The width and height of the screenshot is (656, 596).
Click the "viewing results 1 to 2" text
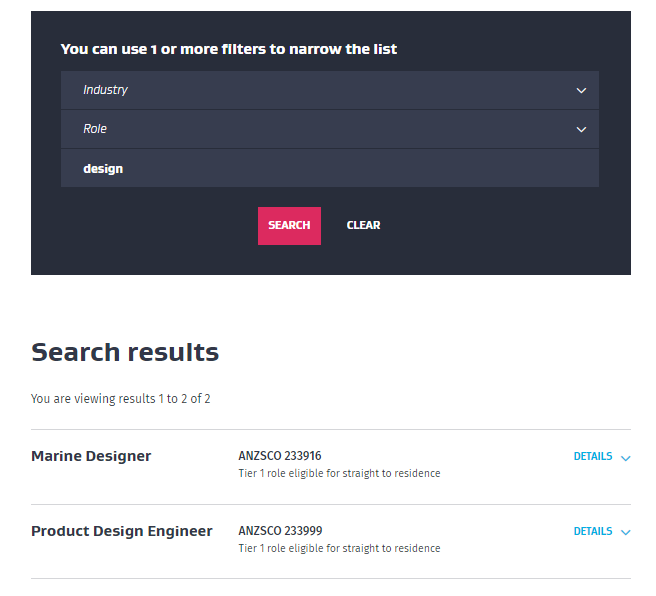pyautogui.click(x=120, y=399)
